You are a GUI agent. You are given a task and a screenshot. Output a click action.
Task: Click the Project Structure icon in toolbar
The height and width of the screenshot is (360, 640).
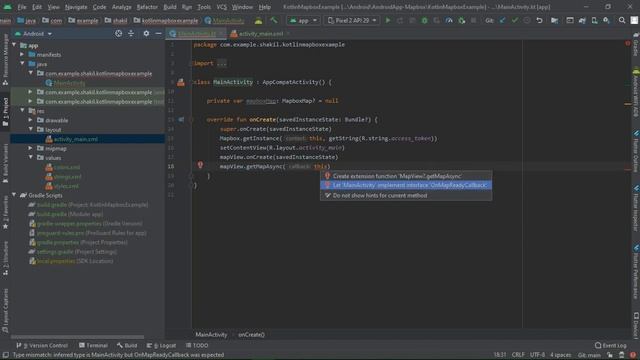pyautogui.click(x=554, y=20)
